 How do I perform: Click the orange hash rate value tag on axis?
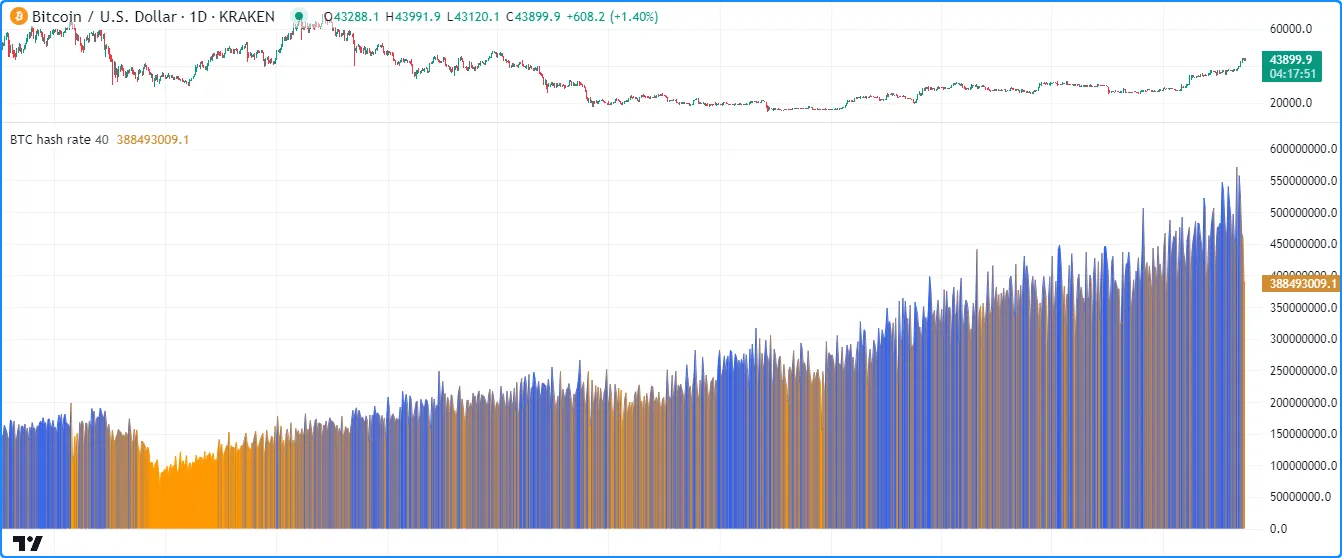pos(1301,284)
